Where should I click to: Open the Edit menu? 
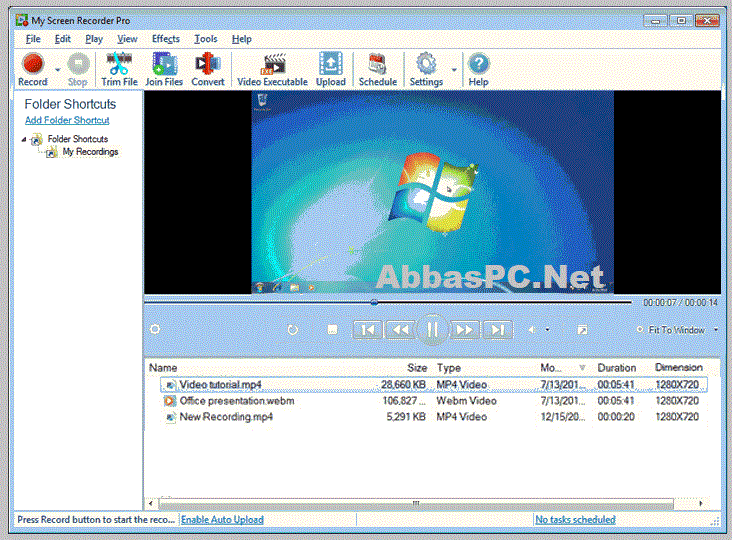tap(63, 39)
